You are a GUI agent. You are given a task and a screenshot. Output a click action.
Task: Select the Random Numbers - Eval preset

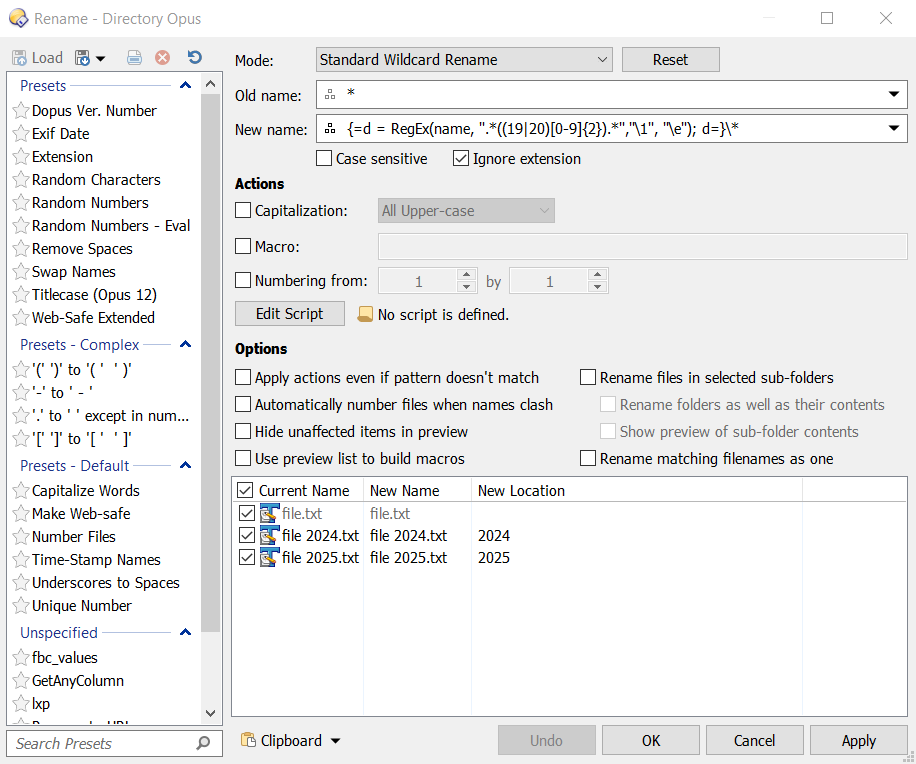111,225
